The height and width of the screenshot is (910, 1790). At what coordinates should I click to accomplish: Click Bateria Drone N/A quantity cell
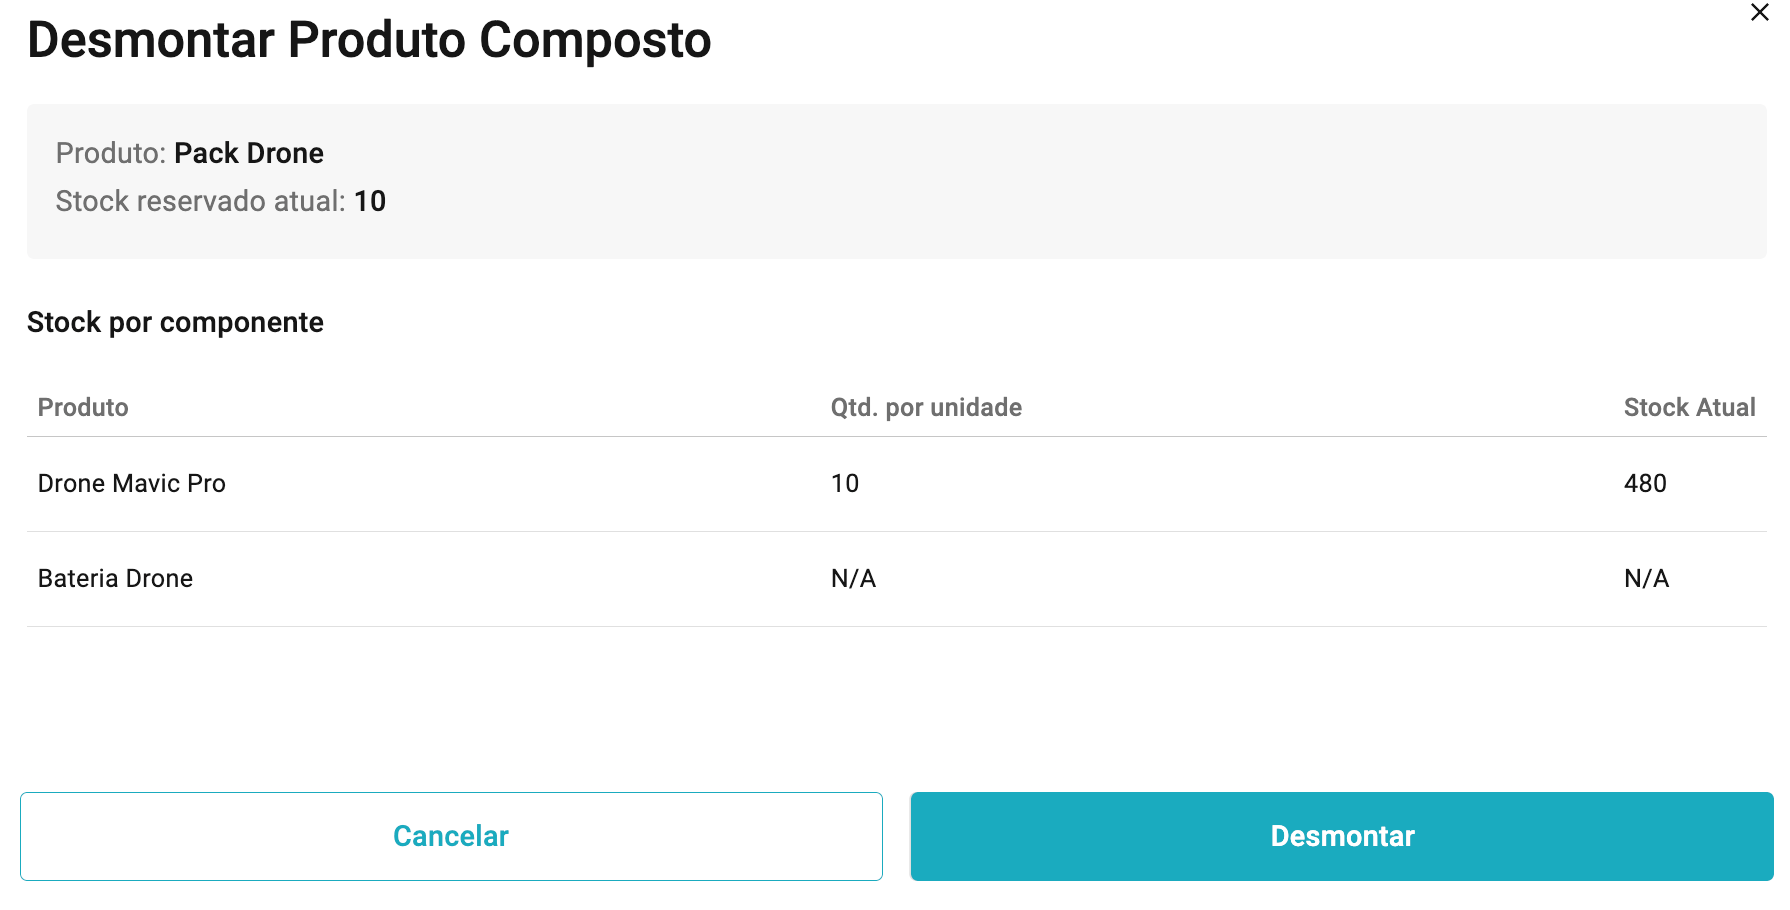click(x=853, y=579)
